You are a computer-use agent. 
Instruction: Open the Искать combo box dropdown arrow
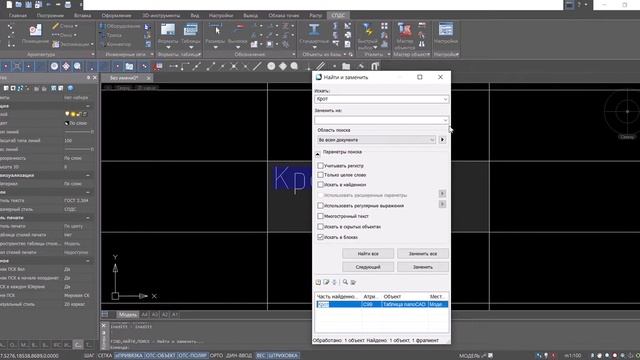point(445,99)
